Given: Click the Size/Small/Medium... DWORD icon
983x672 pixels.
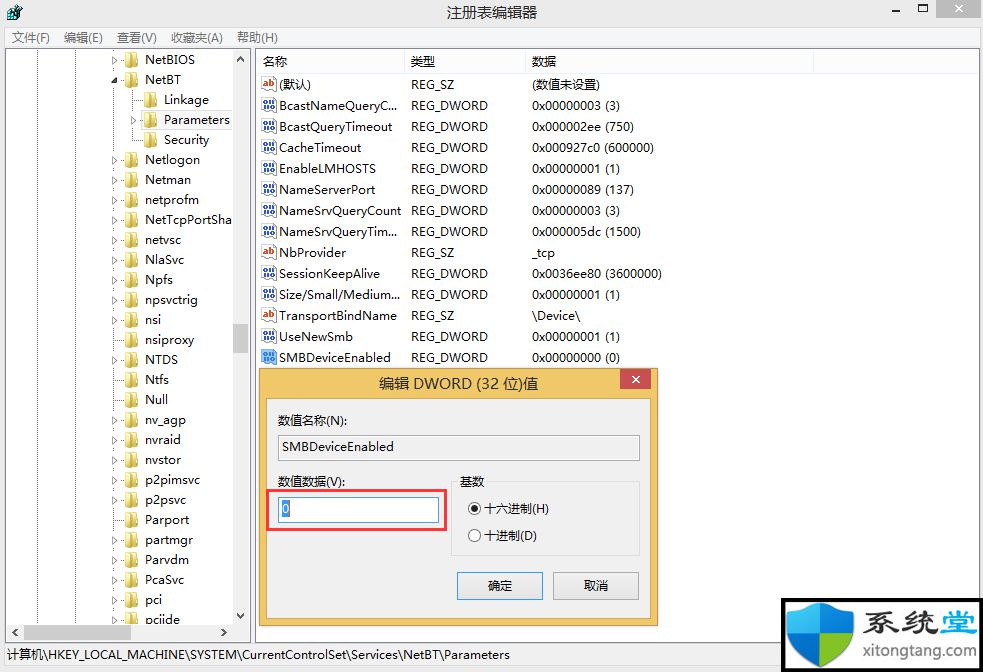Looking at the screenshot, I should coord(269,294).
